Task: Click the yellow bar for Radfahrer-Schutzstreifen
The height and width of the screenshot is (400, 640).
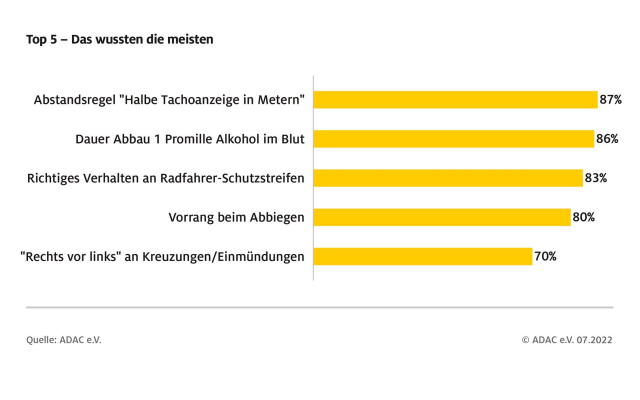Action: [x=448, y=178]
